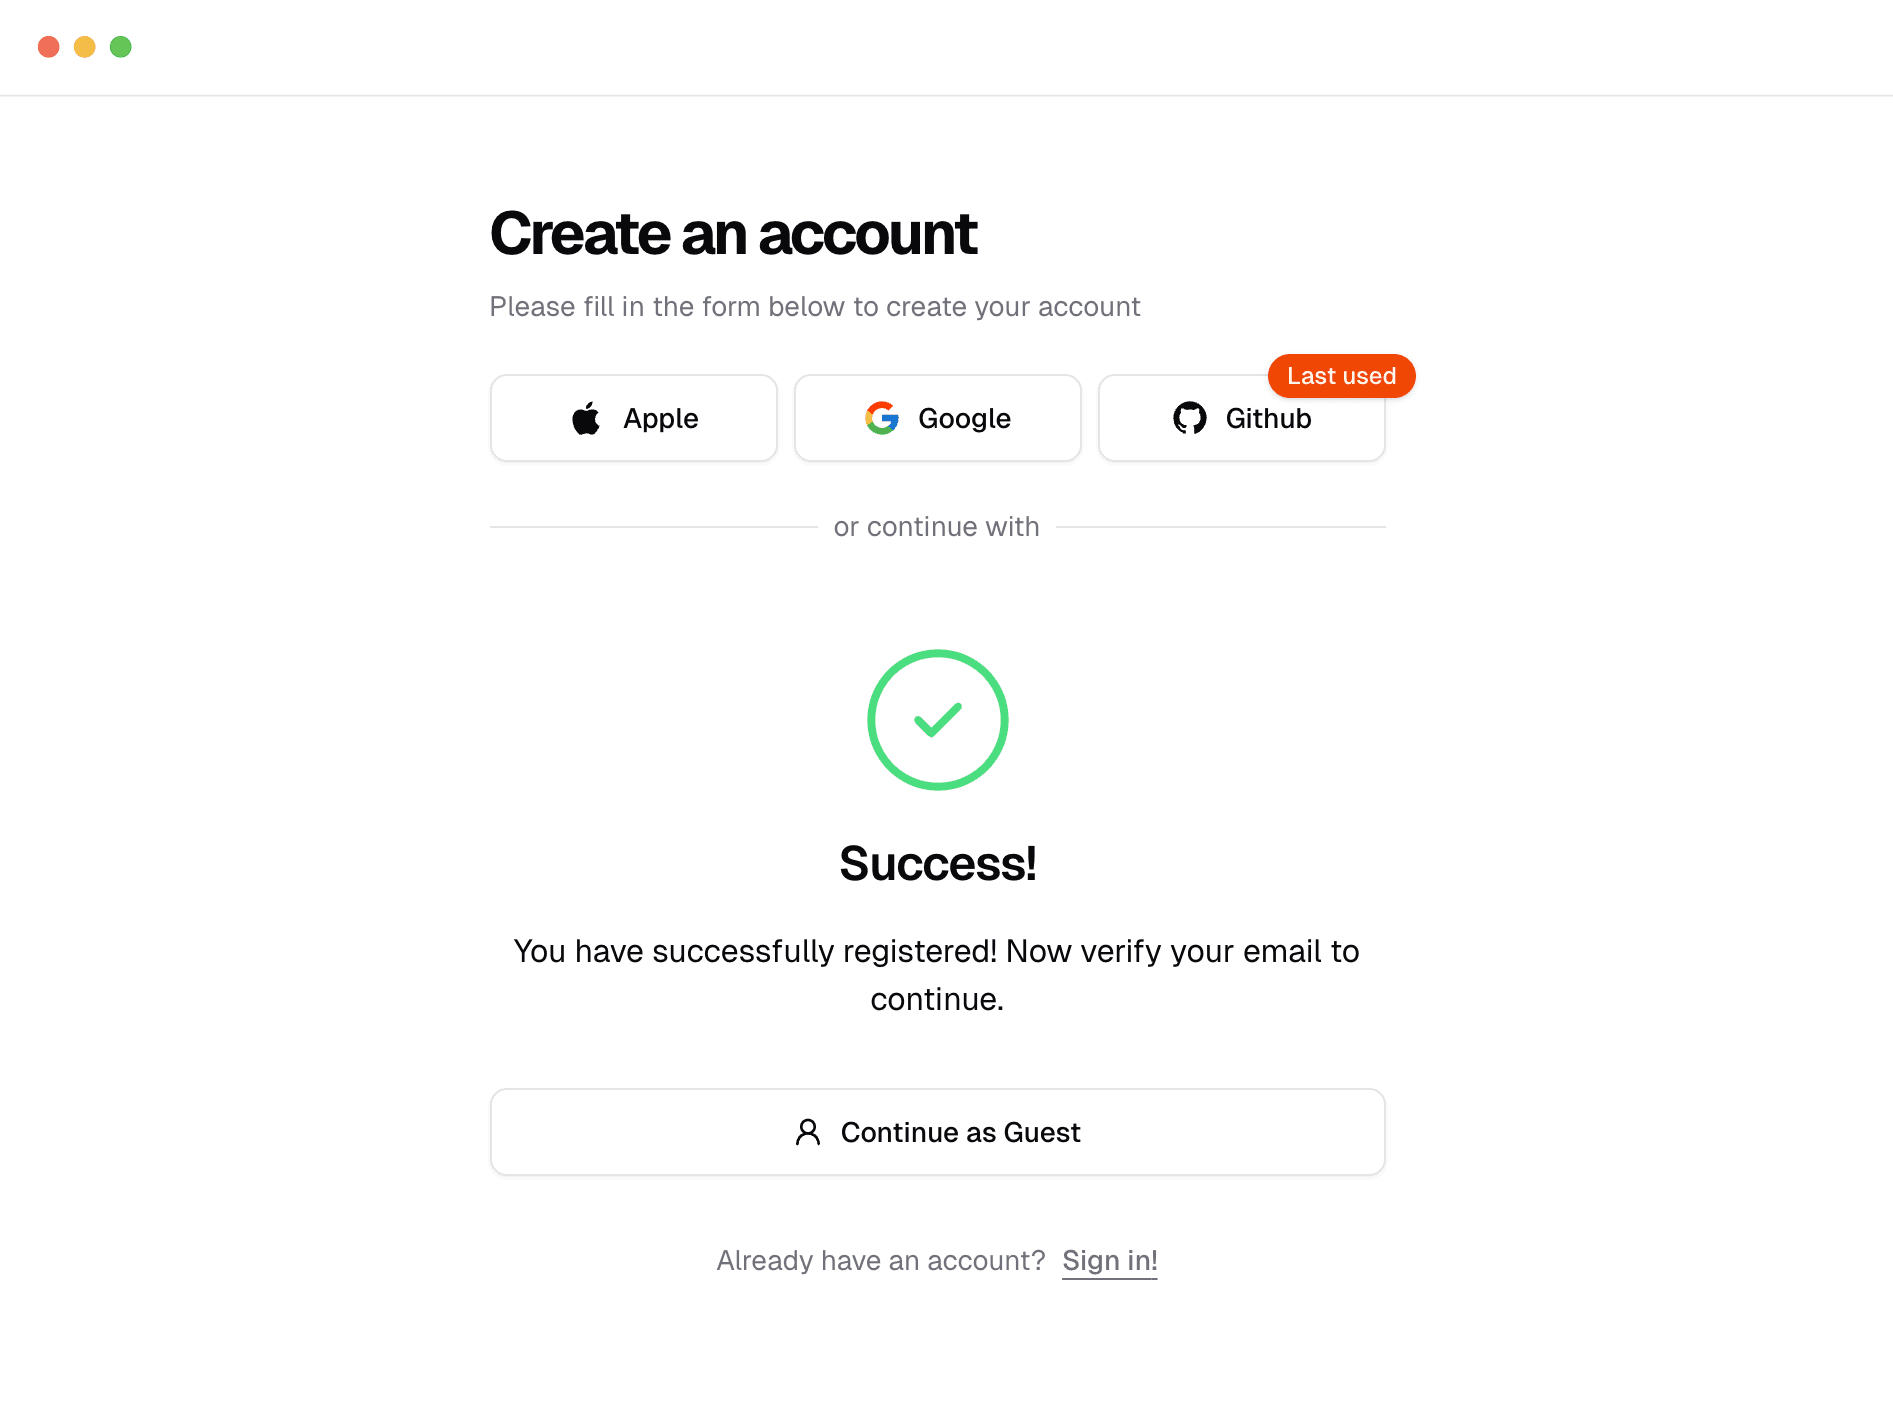Click the email verification instruction text

[937, 974]
